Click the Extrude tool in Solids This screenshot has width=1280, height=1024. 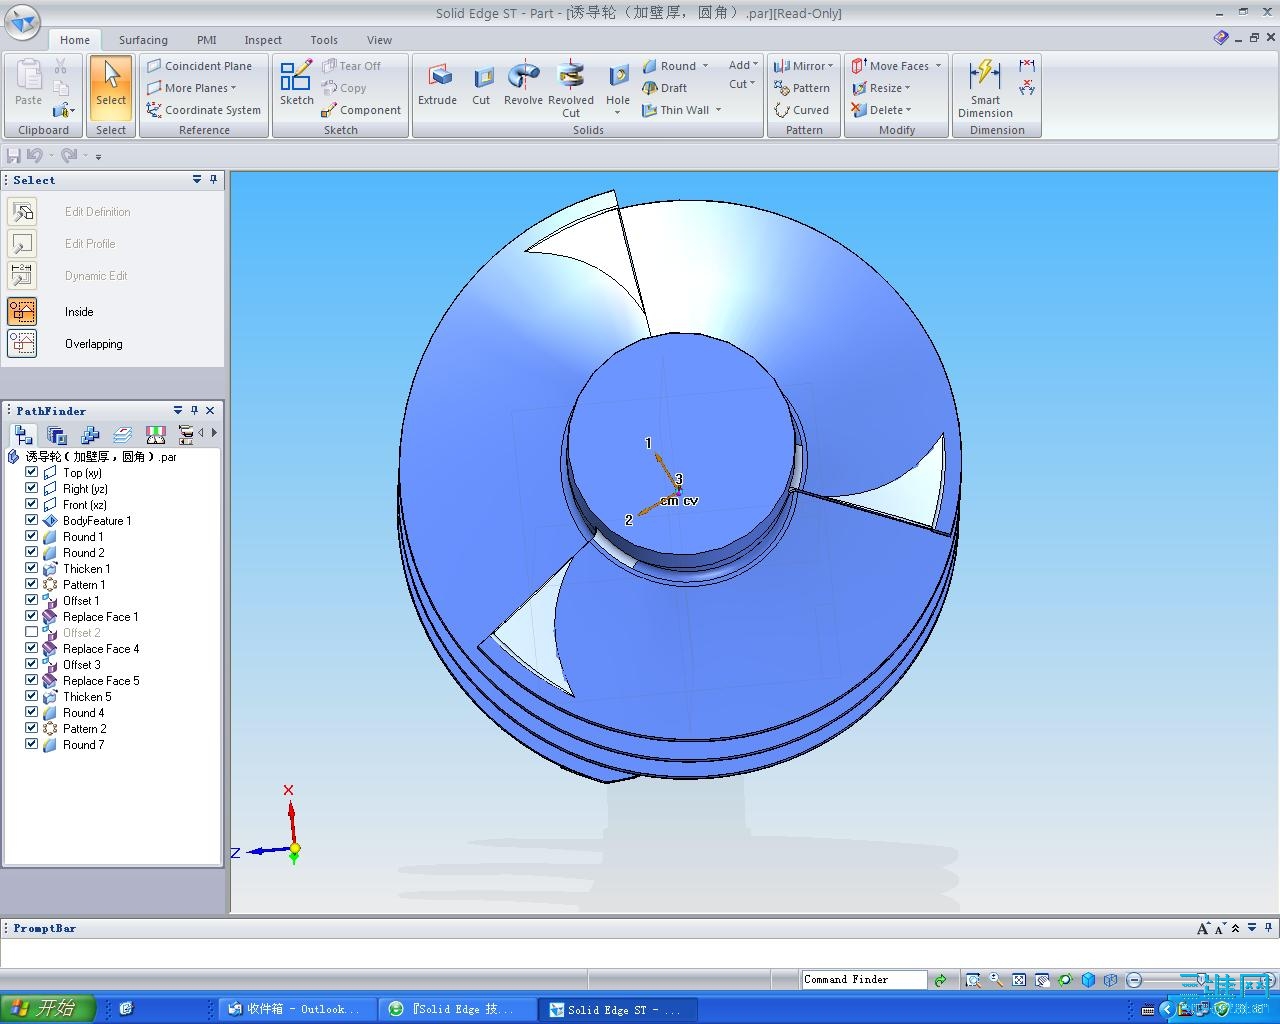[x=437, y=84]
